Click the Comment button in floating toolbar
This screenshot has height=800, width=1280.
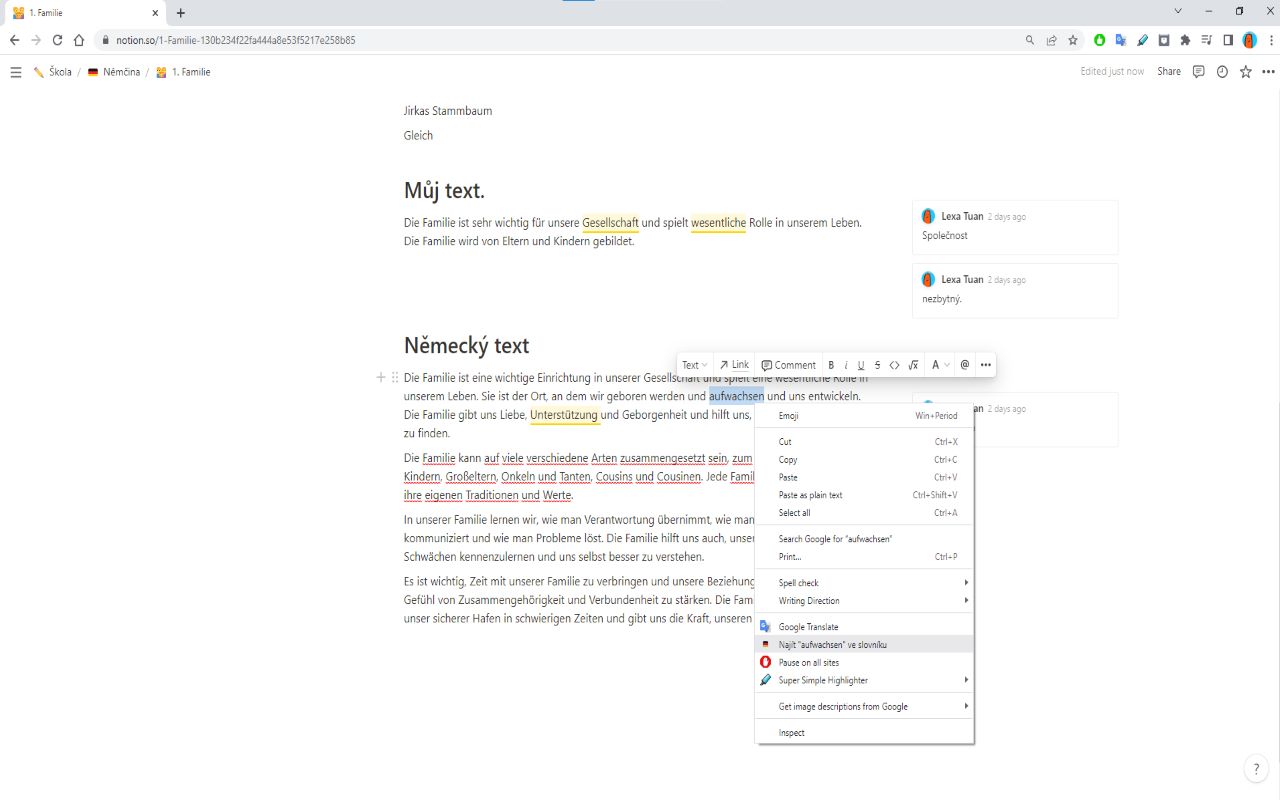(x=789, y=365)
